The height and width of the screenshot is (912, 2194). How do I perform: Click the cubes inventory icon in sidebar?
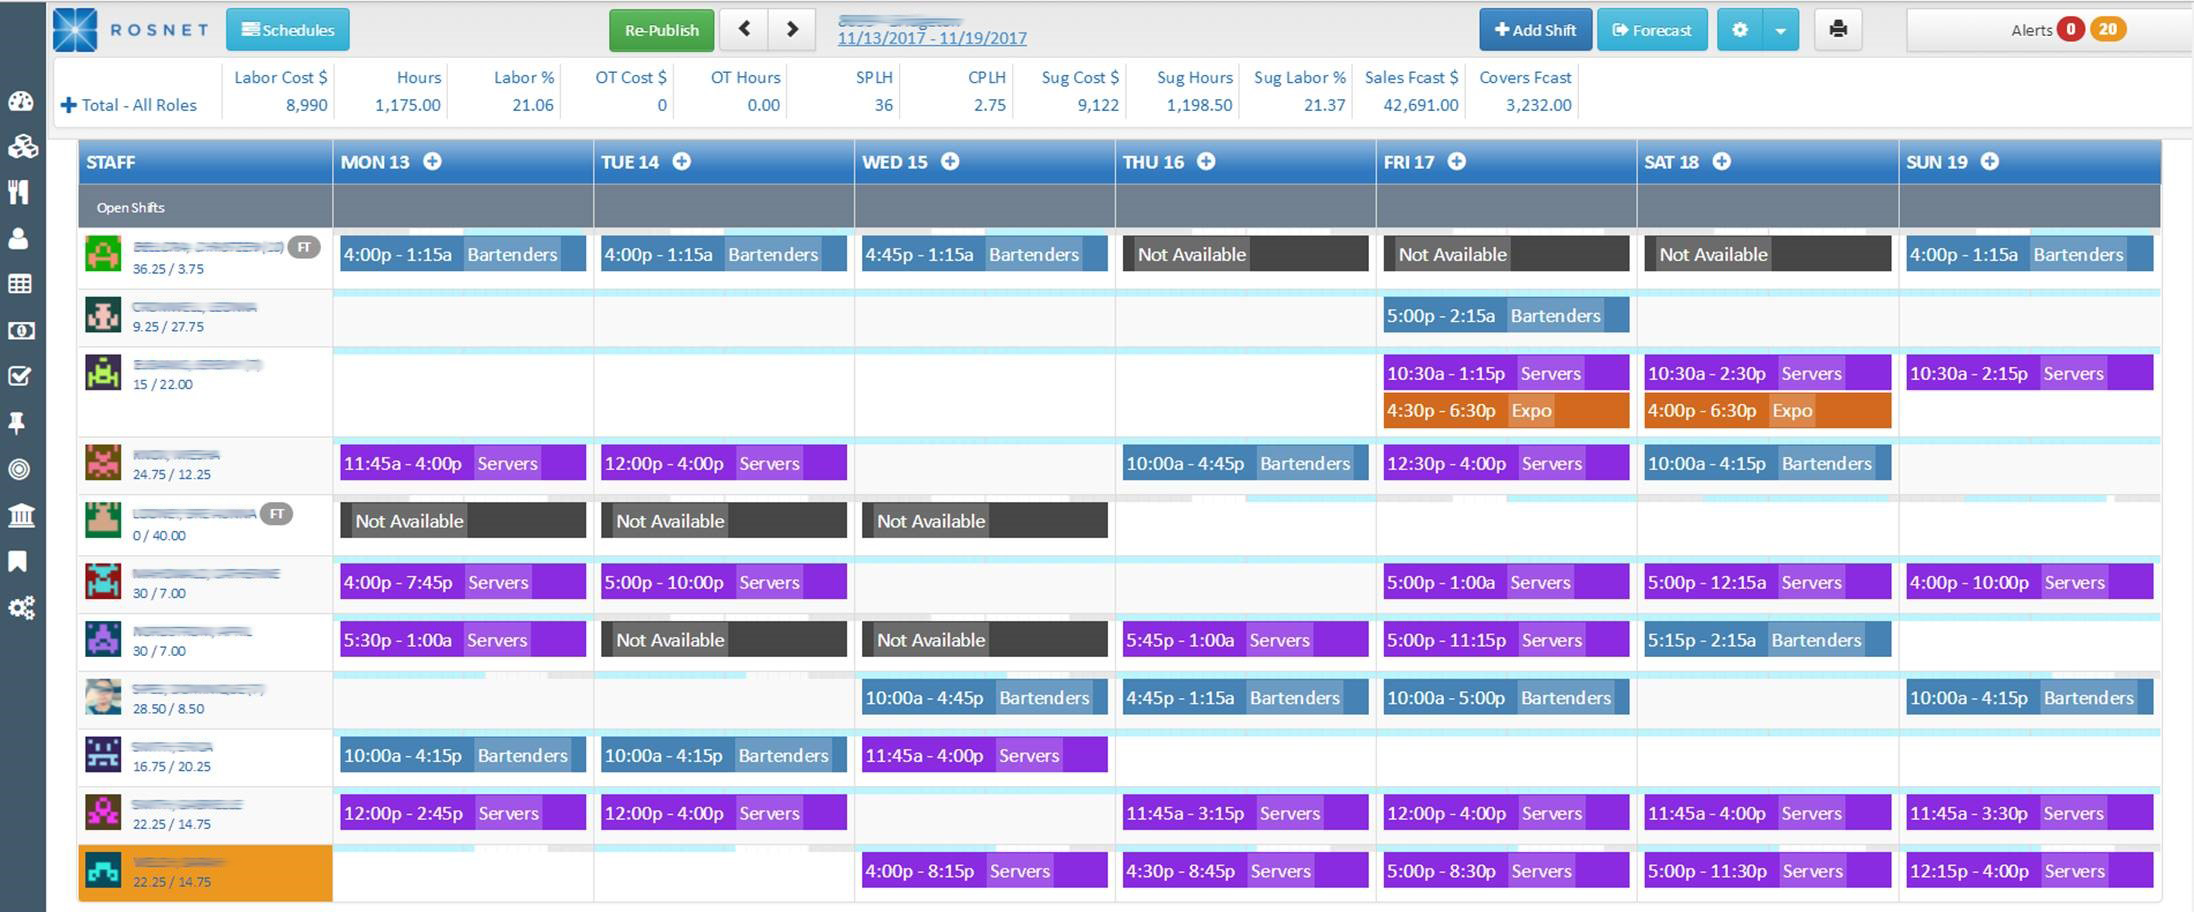pos(22,146)
